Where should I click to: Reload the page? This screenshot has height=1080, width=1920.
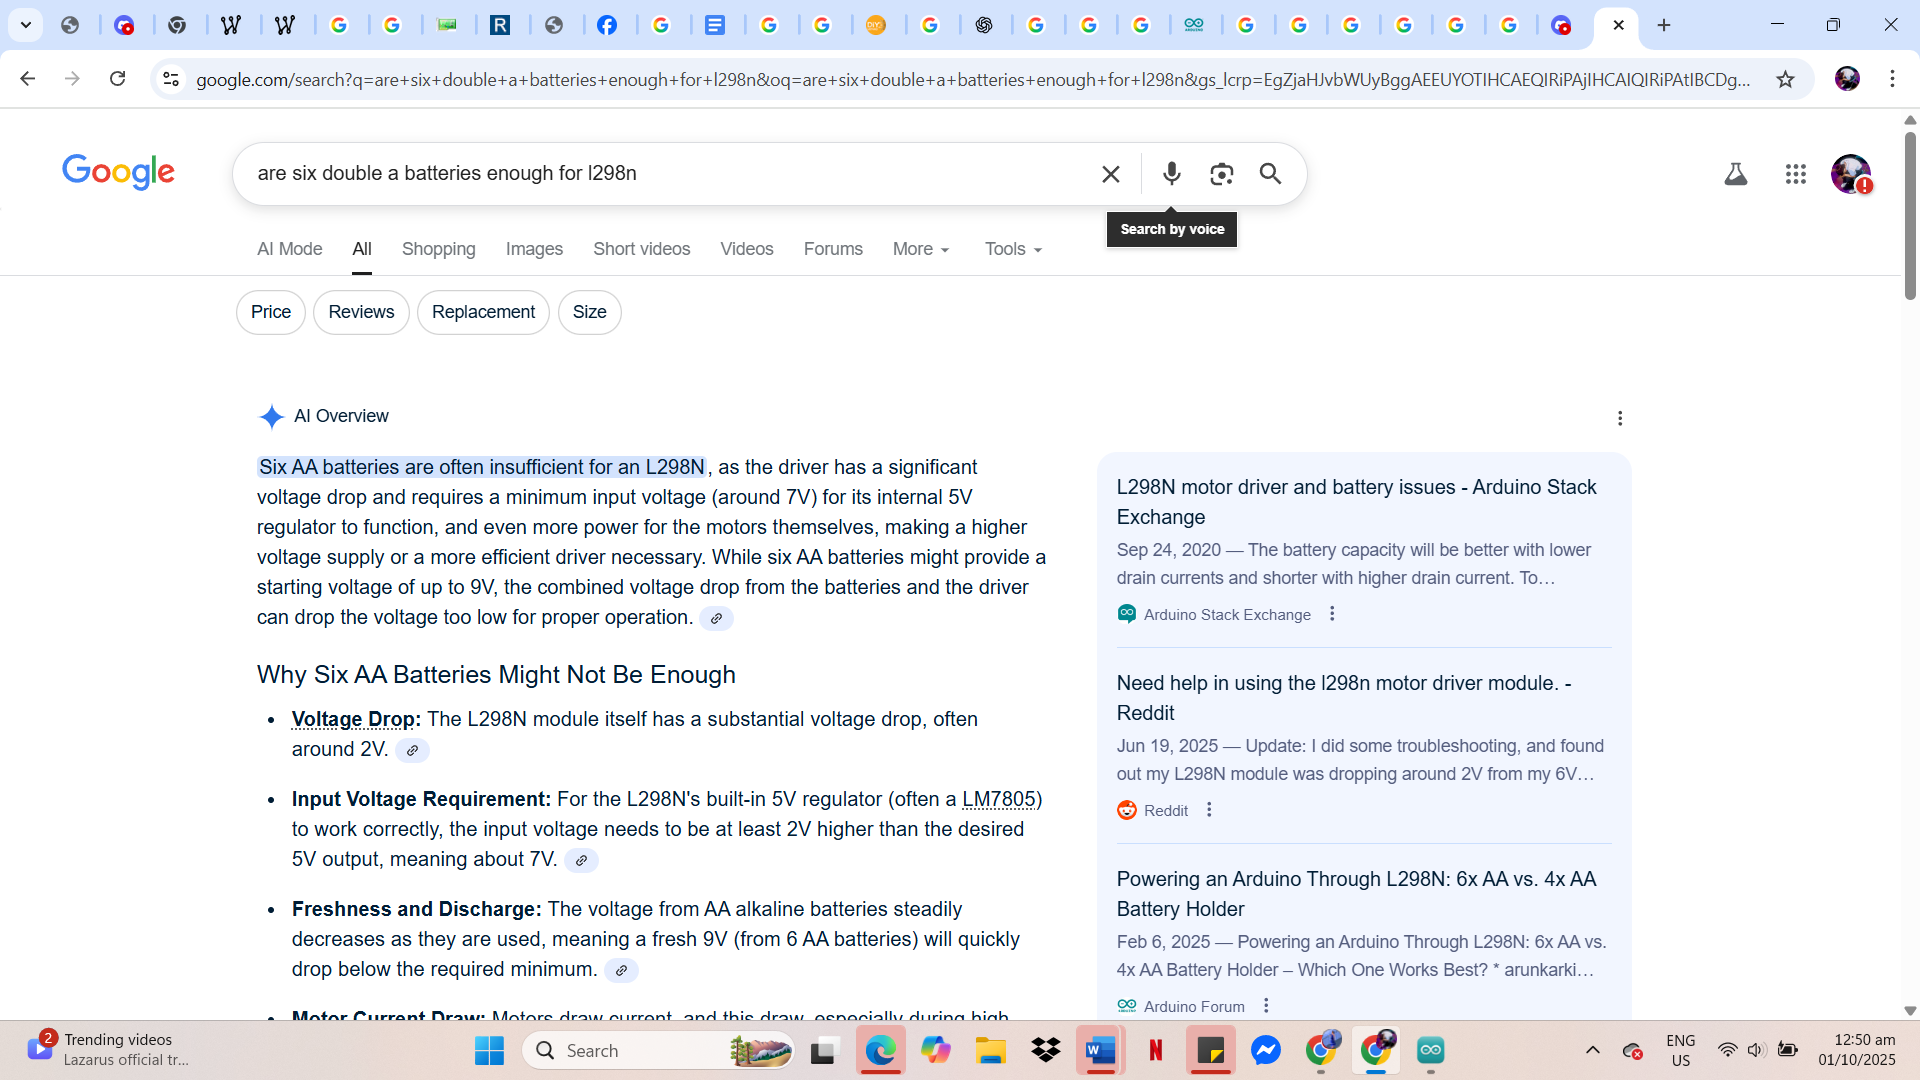(117, 79)
